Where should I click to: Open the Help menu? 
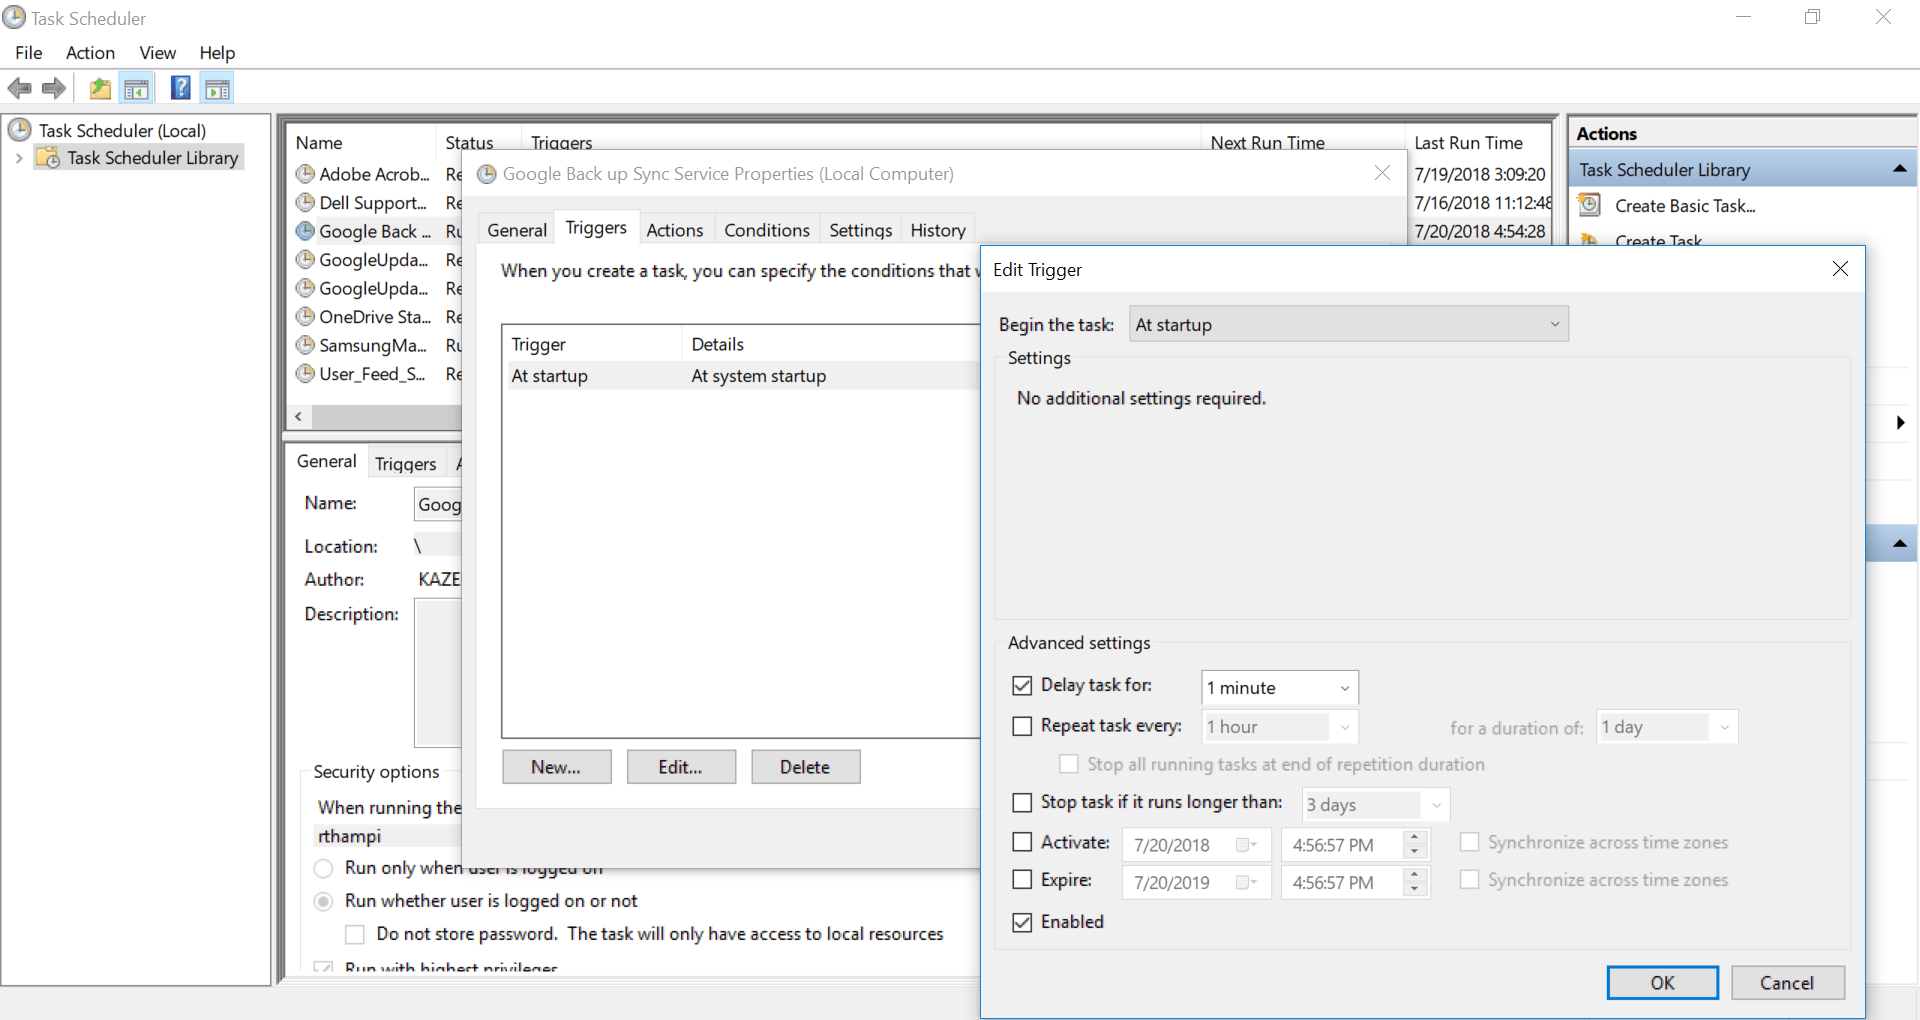(217, 53)
